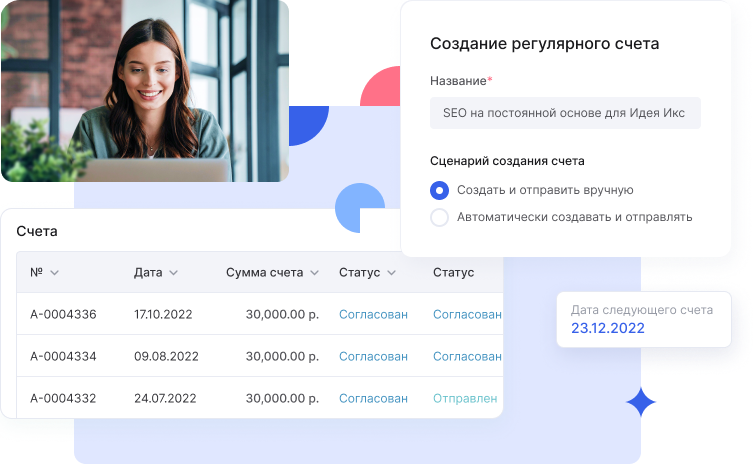Image resolution: width=753 pixels, height=464 pixels.
Task: Click 'Сценарий создания счета' label
Action: (x=507, y=161)
